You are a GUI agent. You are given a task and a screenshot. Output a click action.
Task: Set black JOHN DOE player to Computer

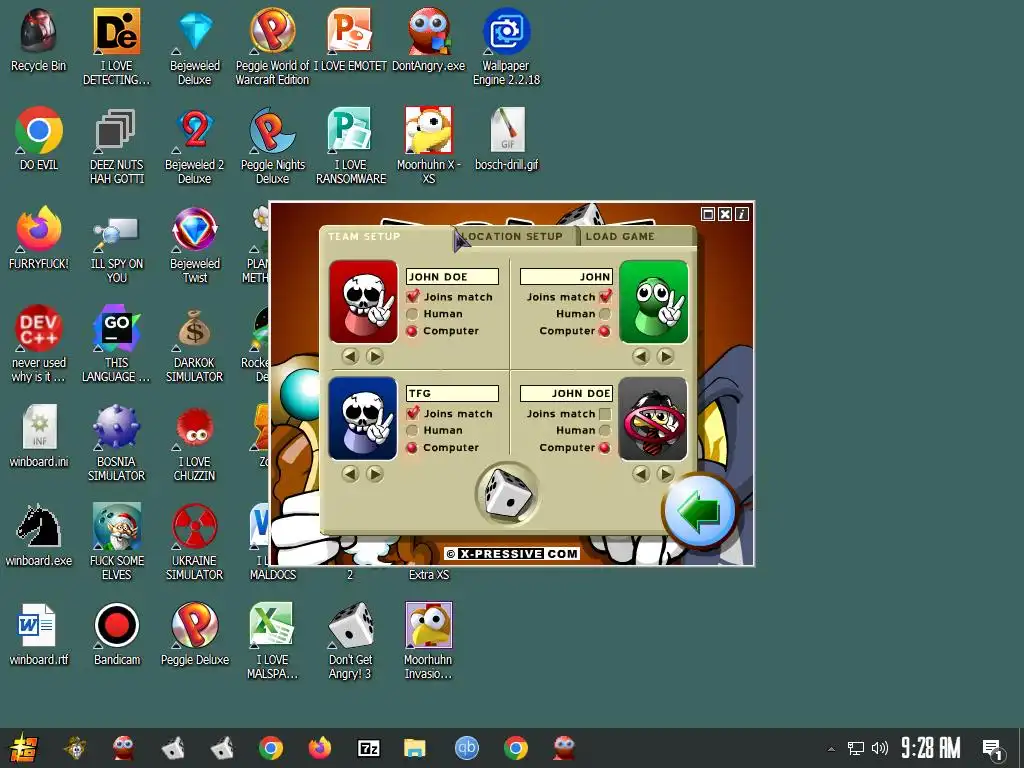point(605,447)
